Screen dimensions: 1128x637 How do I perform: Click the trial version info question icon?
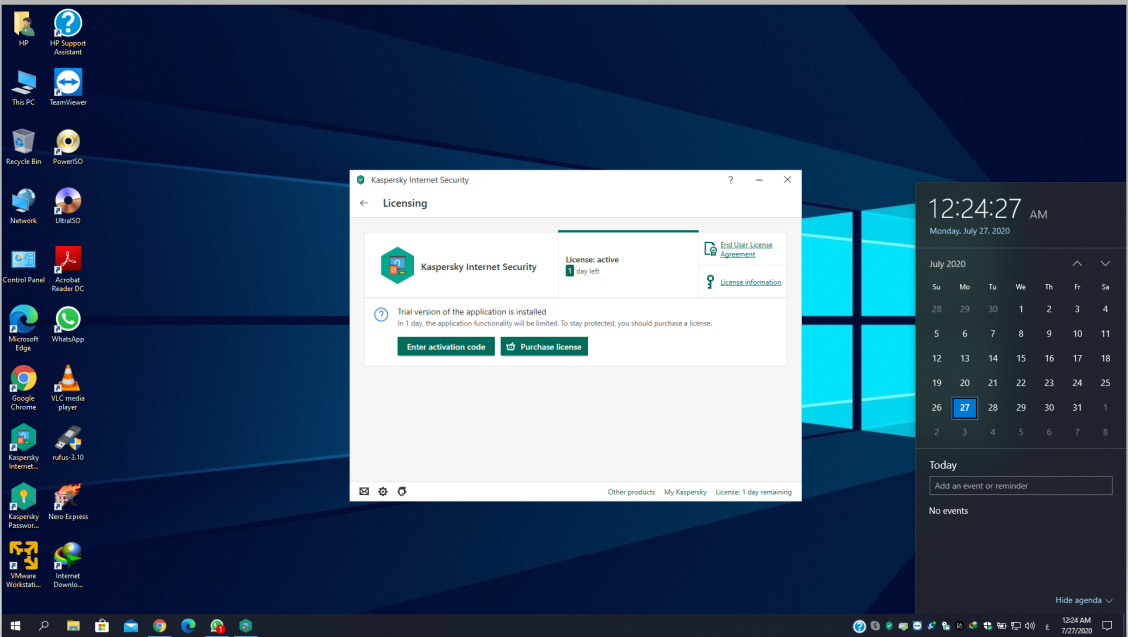[x=381, y=315]
